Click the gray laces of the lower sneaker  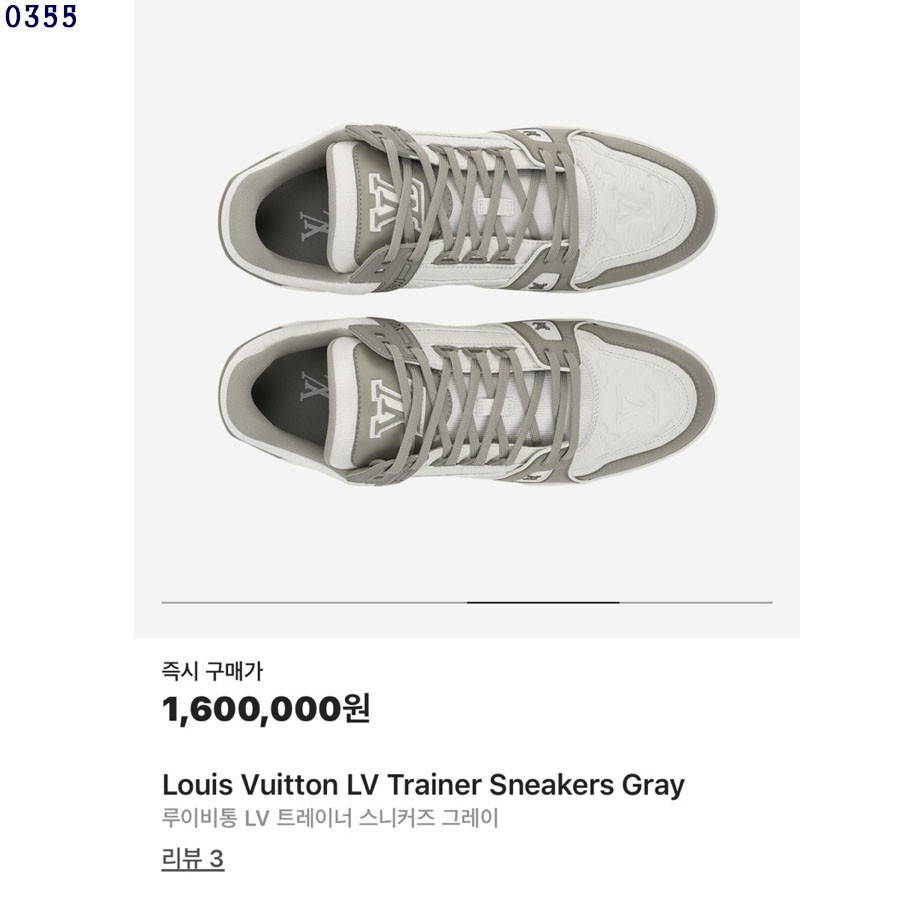coord(480,402)
